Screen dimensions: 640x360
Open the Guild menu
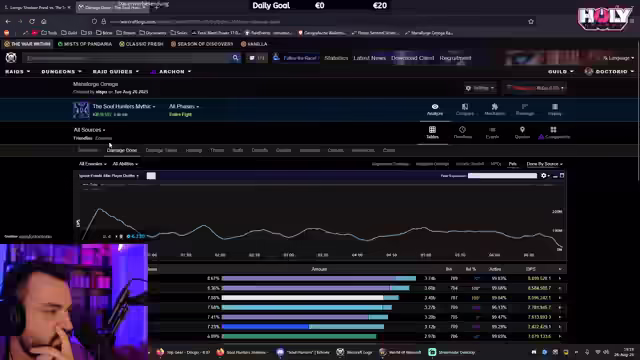[560, 71]
